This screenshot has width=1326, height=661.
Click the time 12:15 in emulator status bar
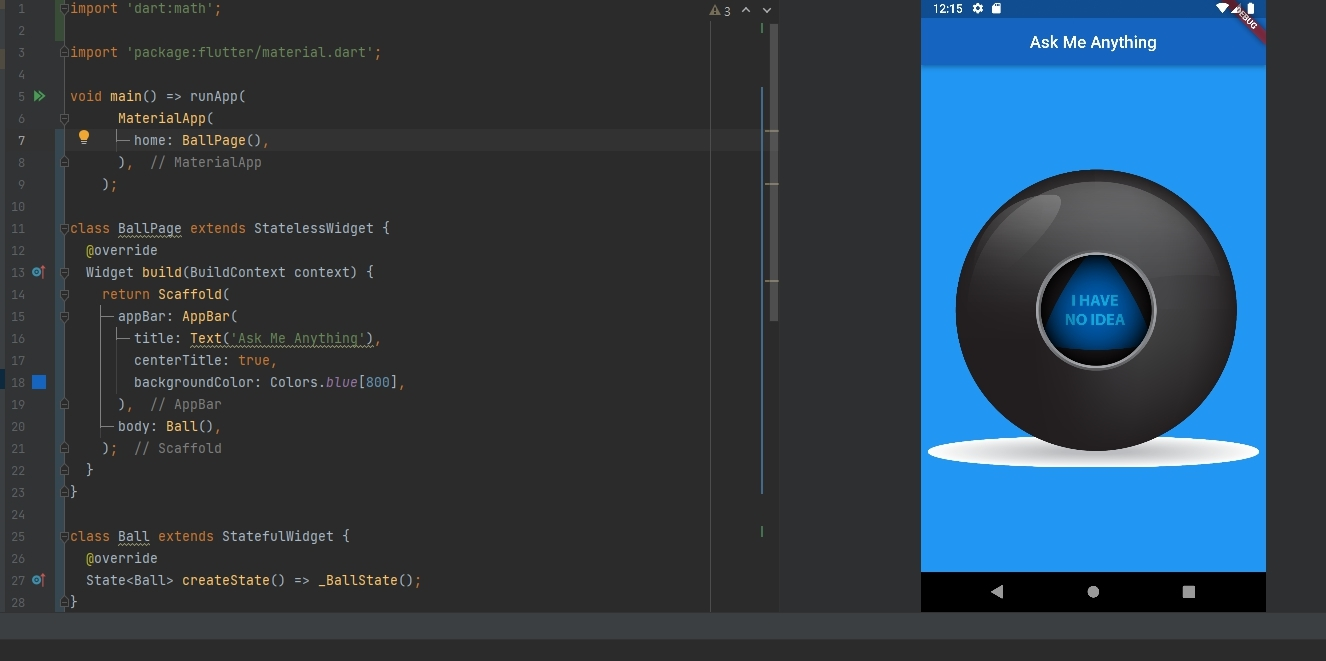coord(947,8)
